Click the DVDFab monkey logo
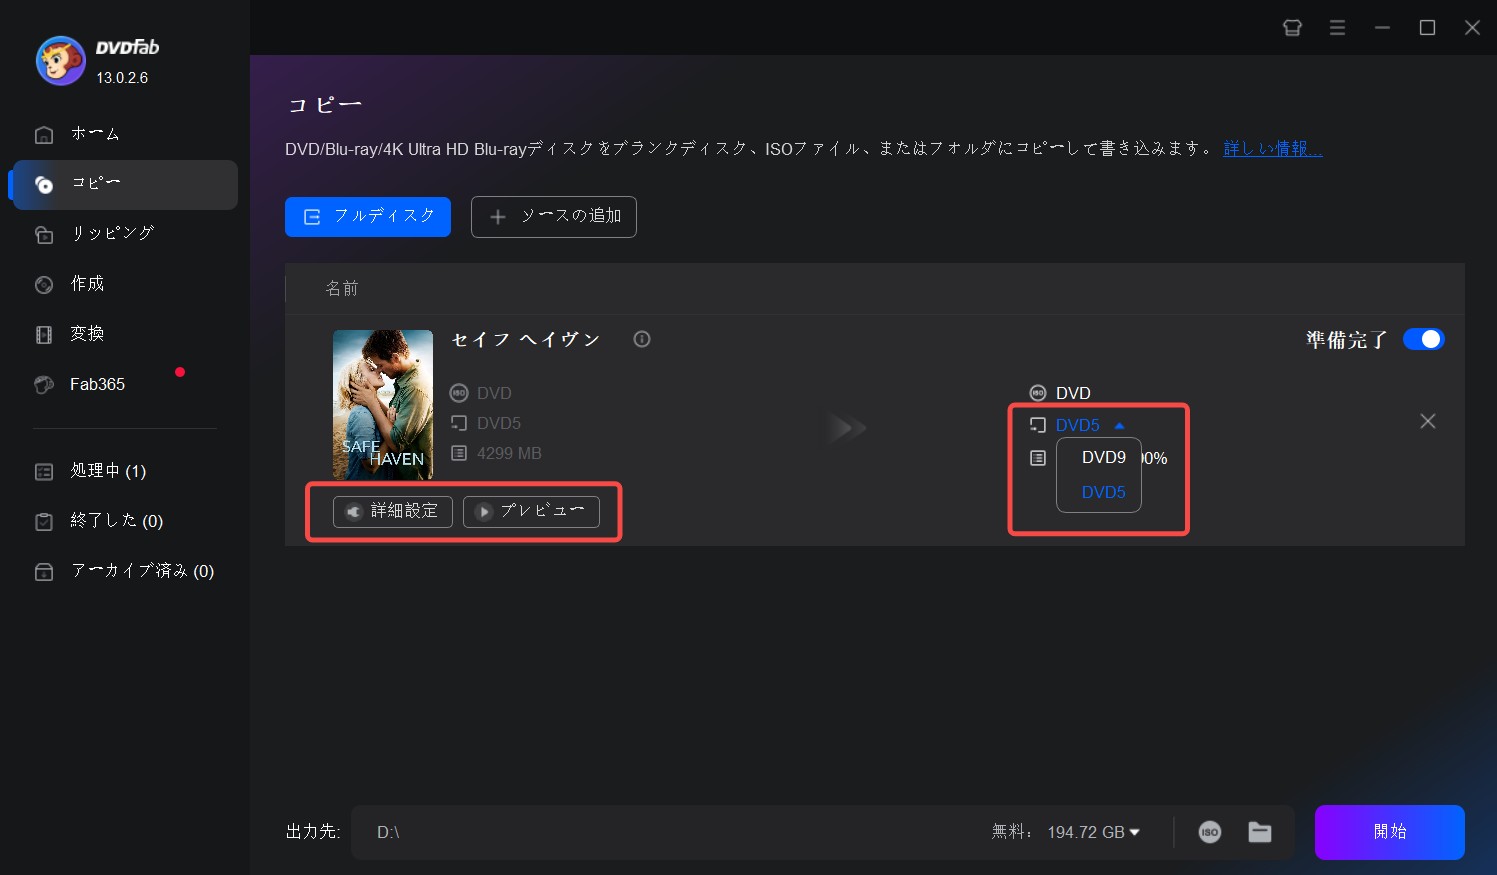Image resolution: width=1497 pixels, height=875 pixels. (x=61, y=61)
